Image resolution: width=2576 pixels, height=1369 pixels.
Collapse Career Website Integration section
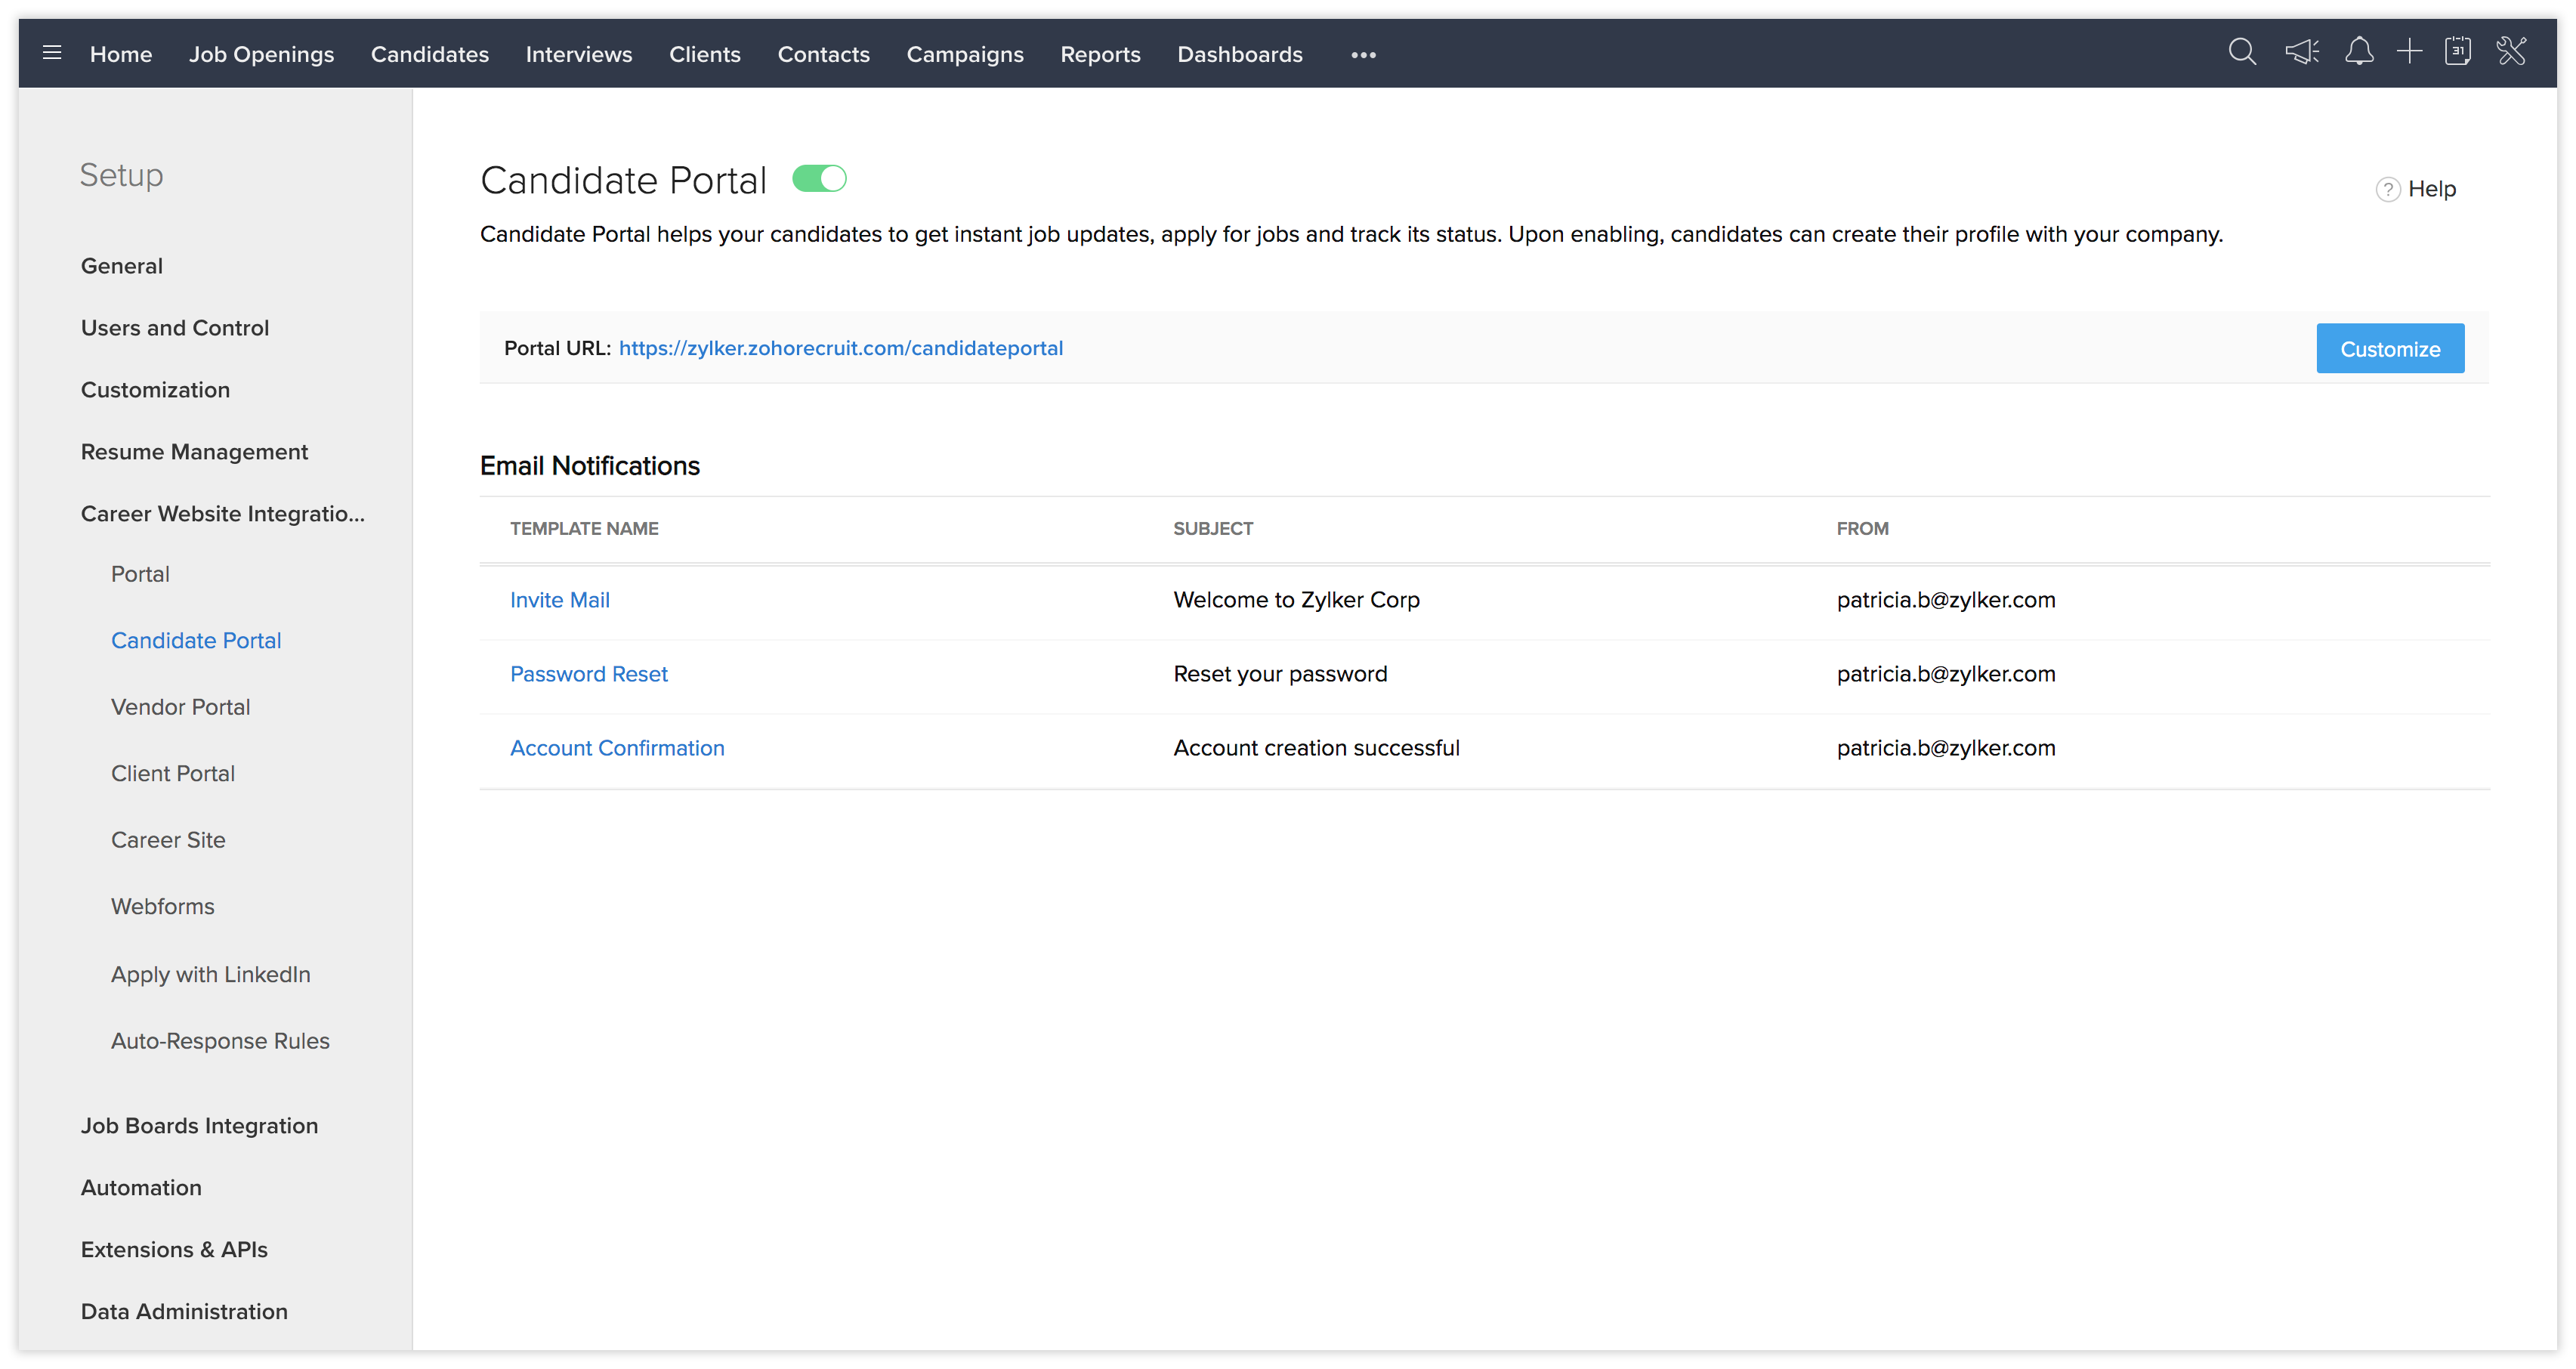pyautogui.click(x=222, y=514)
